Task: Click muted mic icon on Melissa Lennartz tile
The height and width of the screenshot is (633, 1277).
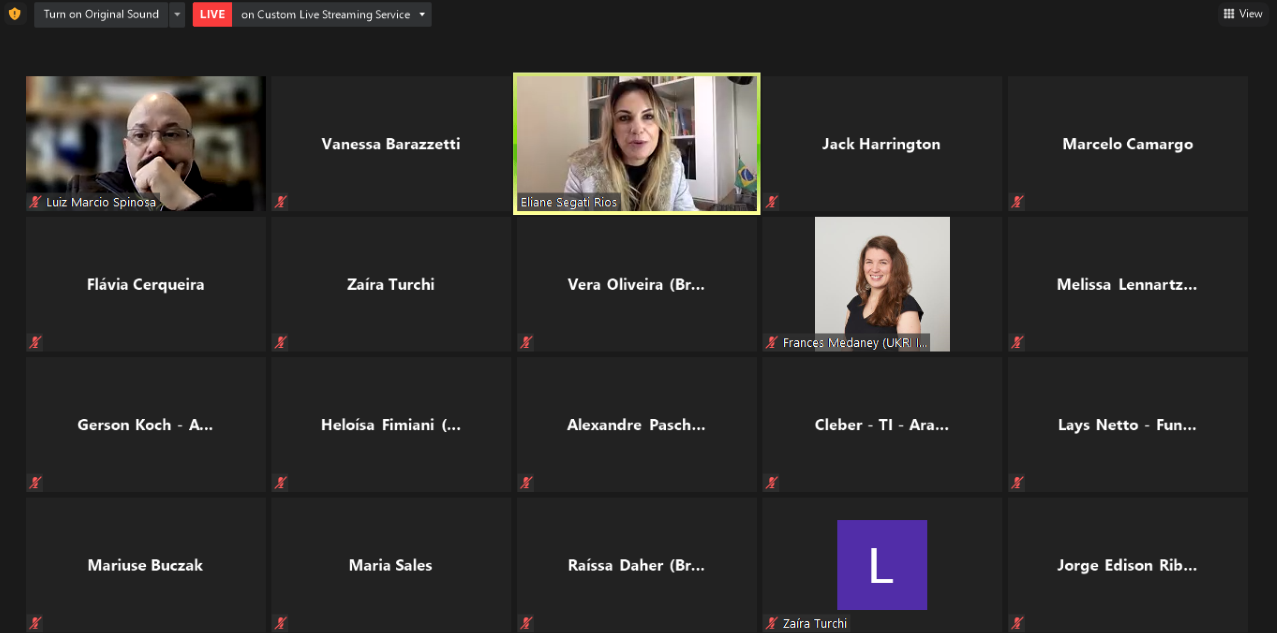Action: (1017, 342)
